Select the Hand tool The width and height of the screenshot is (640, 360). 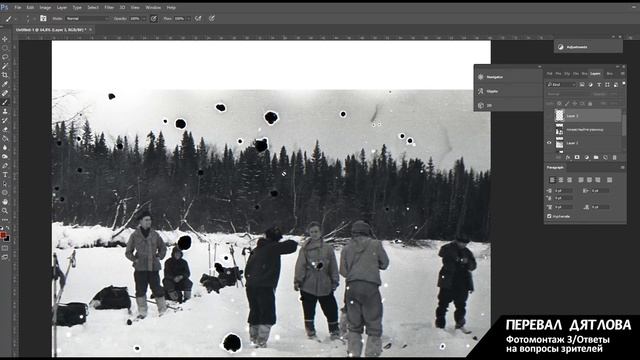pyautogui.click(x=5, y=202)
